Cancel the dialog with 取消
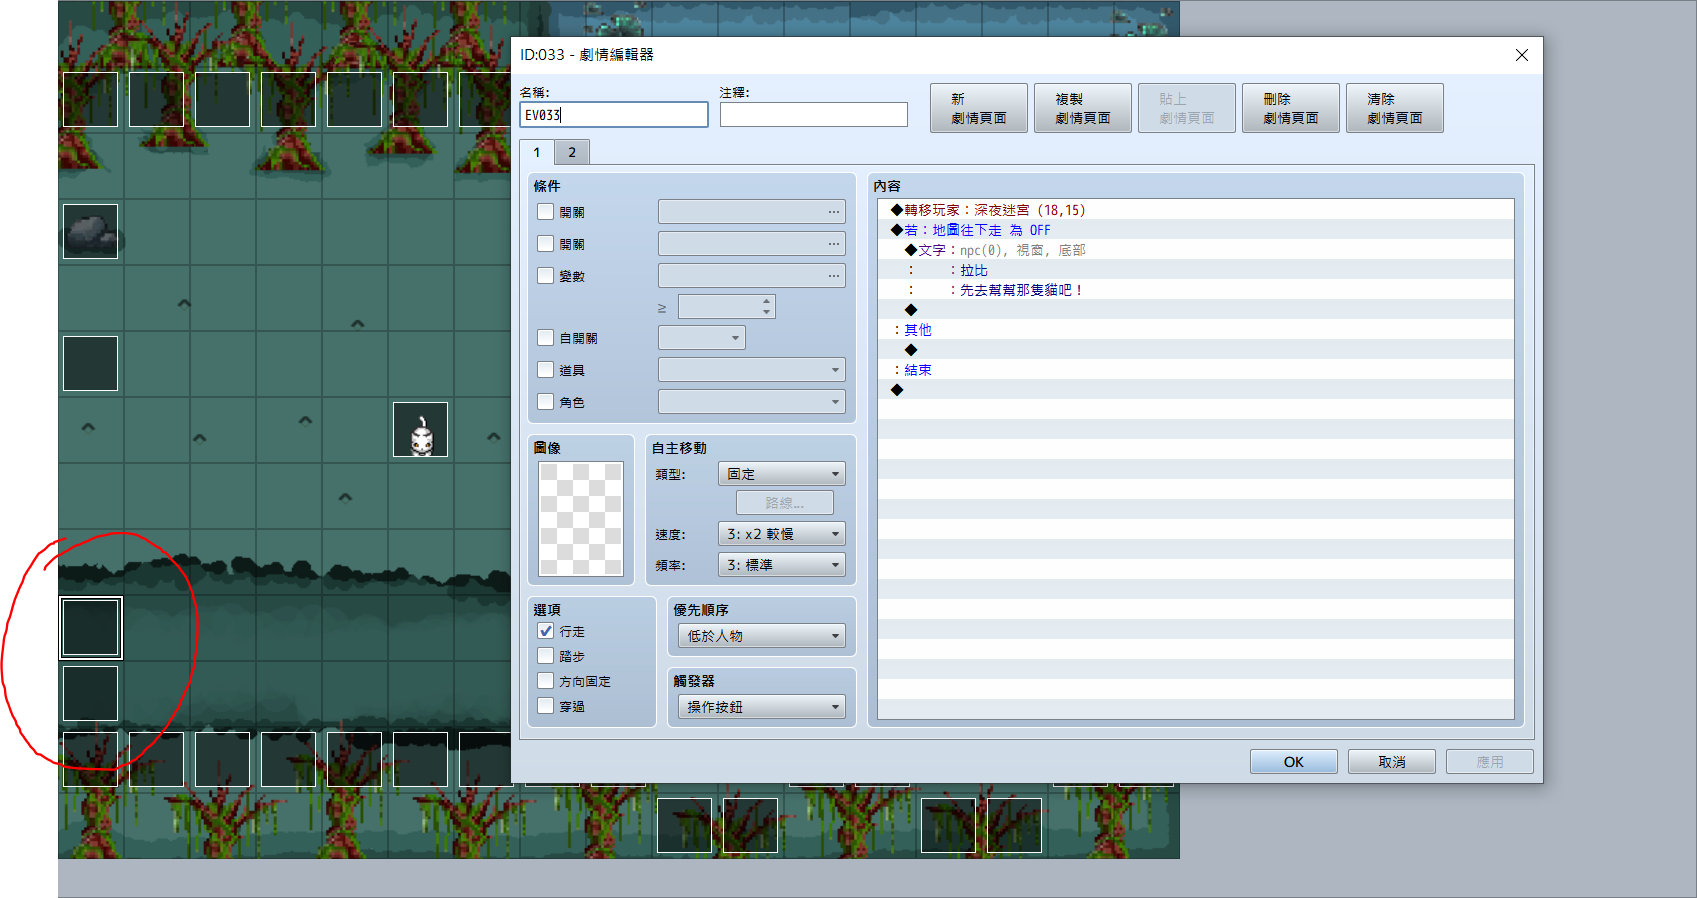This screenshot has width=1697, height=898. click(1392, 762)
